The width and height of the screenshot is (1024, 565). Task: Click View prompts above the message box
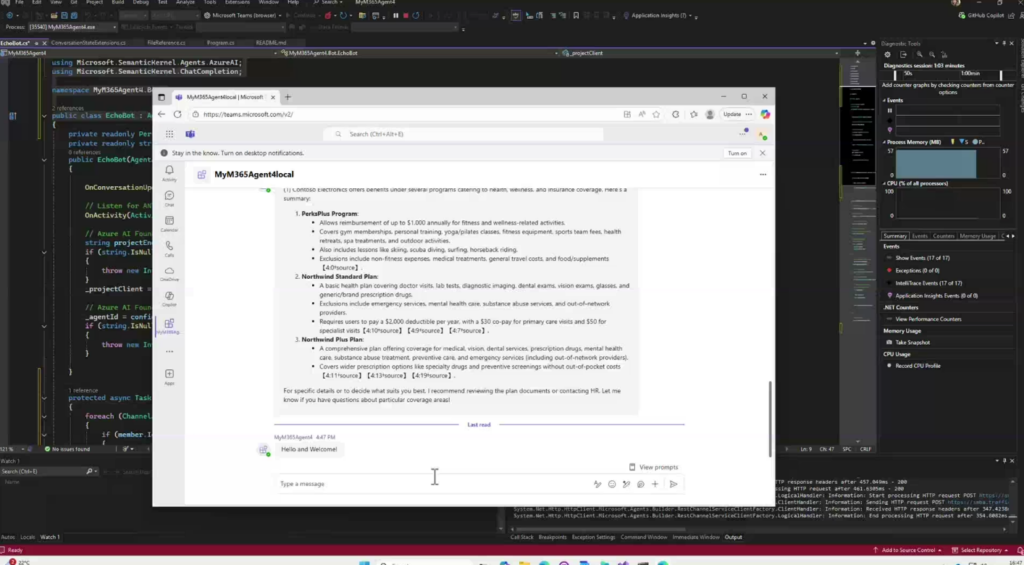coord(653,467)
